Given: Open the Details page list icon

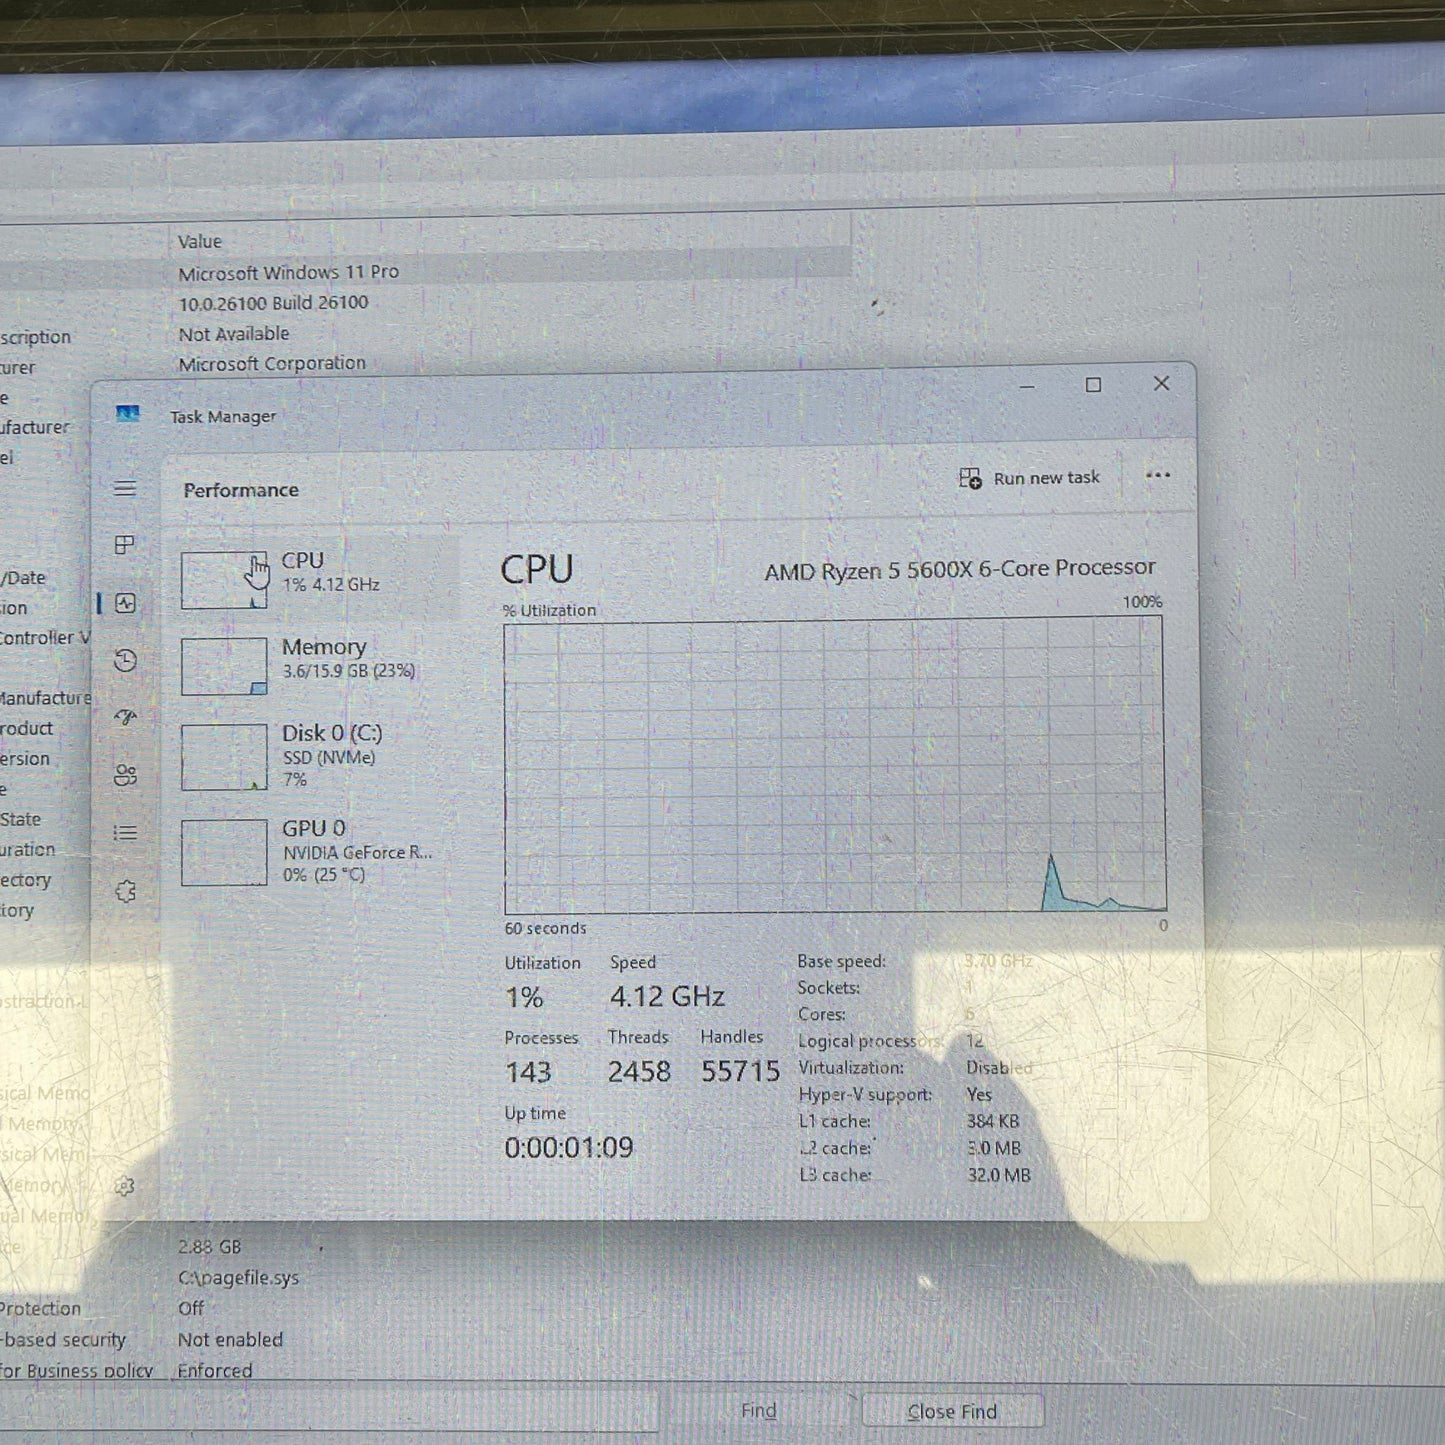Looking at the screenshot, I should click(x=125, y=833).
